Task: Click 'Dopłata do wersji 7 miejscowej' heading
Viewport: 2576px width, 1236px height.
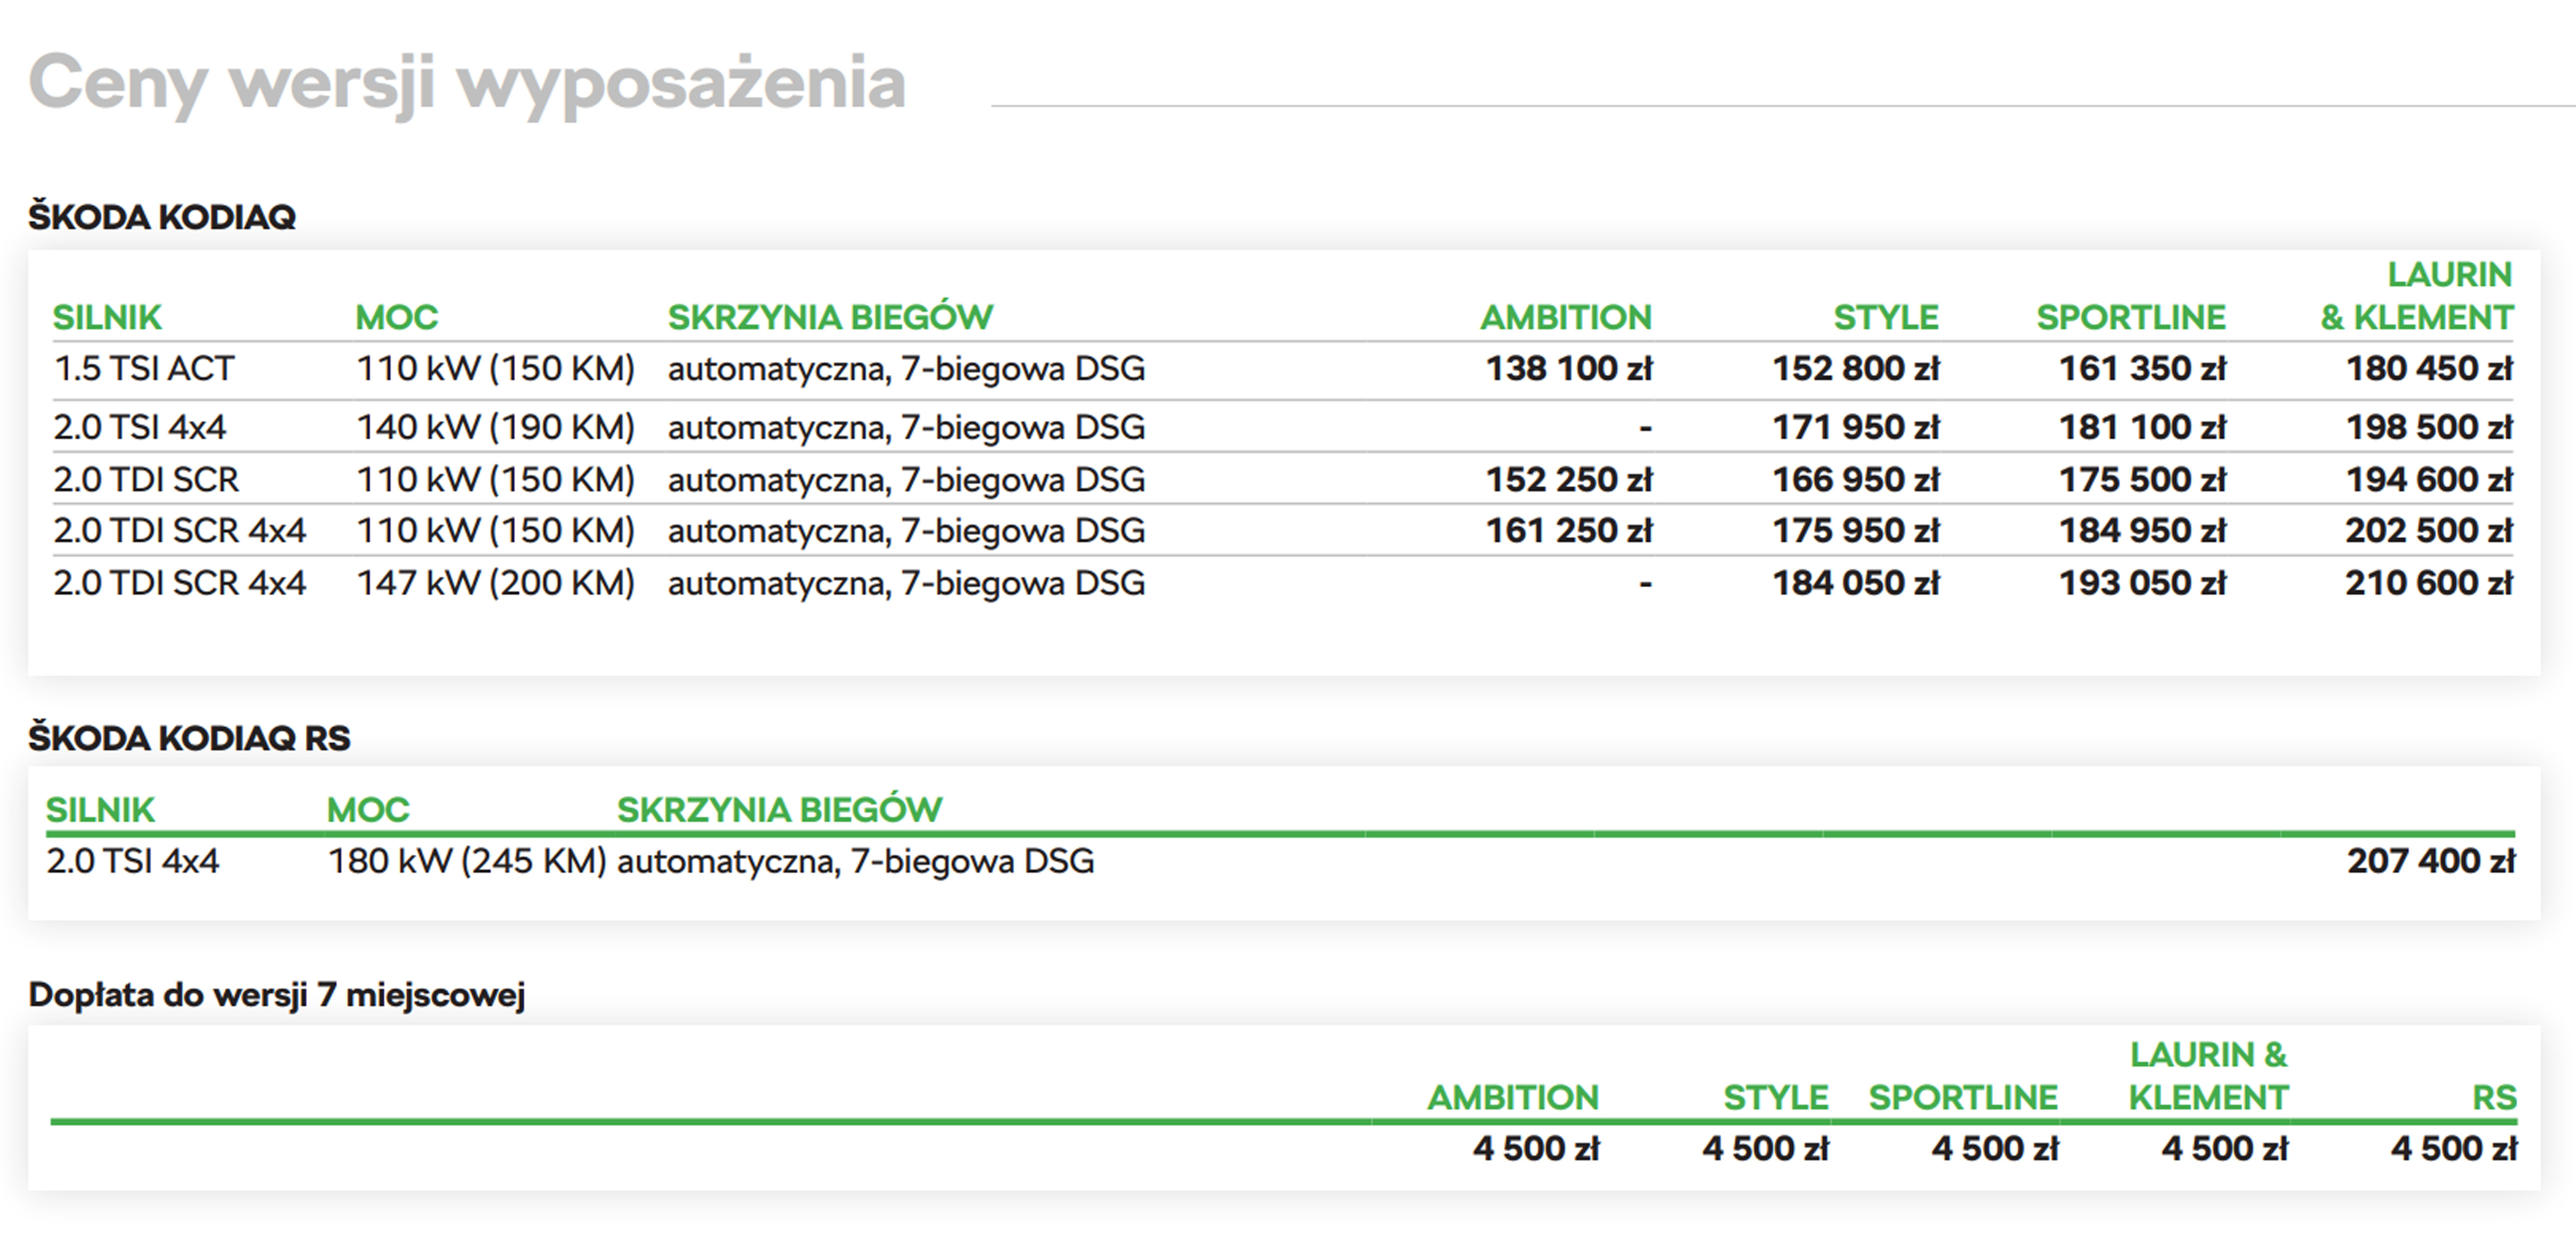Action: point(277,995)
